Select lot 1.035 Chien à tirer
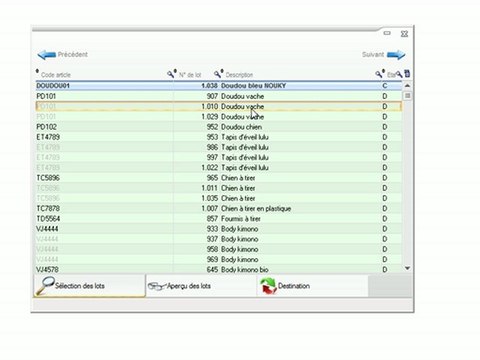 click(x=219, y=198)
